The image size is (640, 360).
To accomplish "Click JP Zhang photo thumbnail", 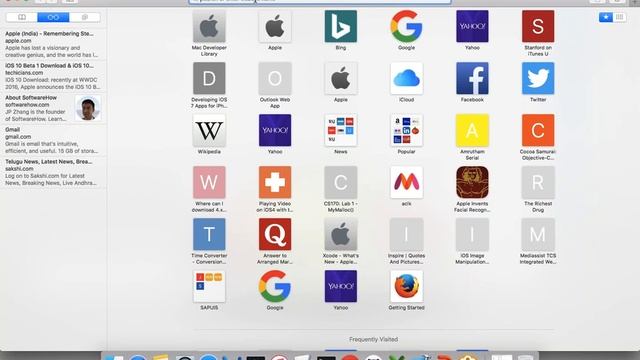I will (x=88, y=108).
